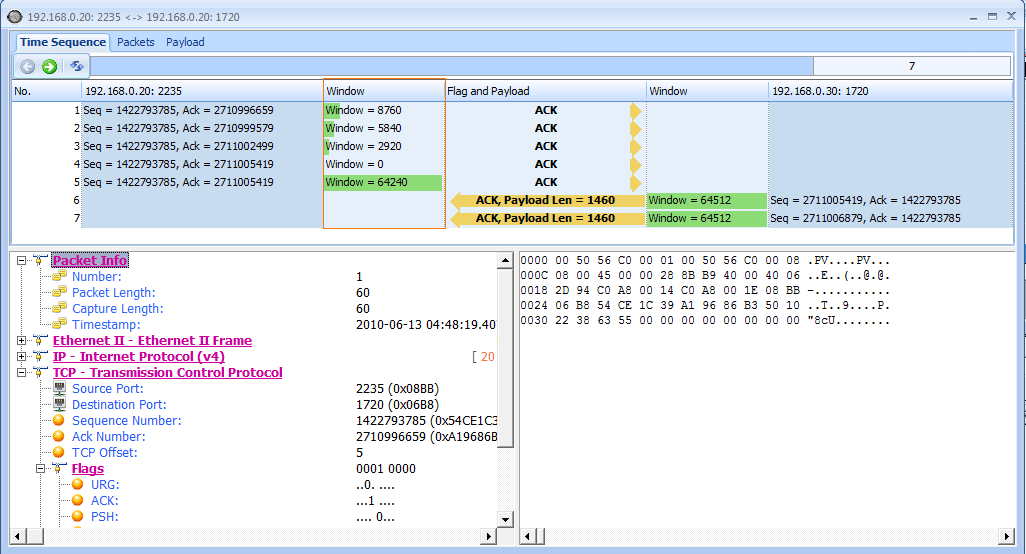Click the Flags value 0001 0000
This screenshot has width=1026, height=554.
click(386, 468)
